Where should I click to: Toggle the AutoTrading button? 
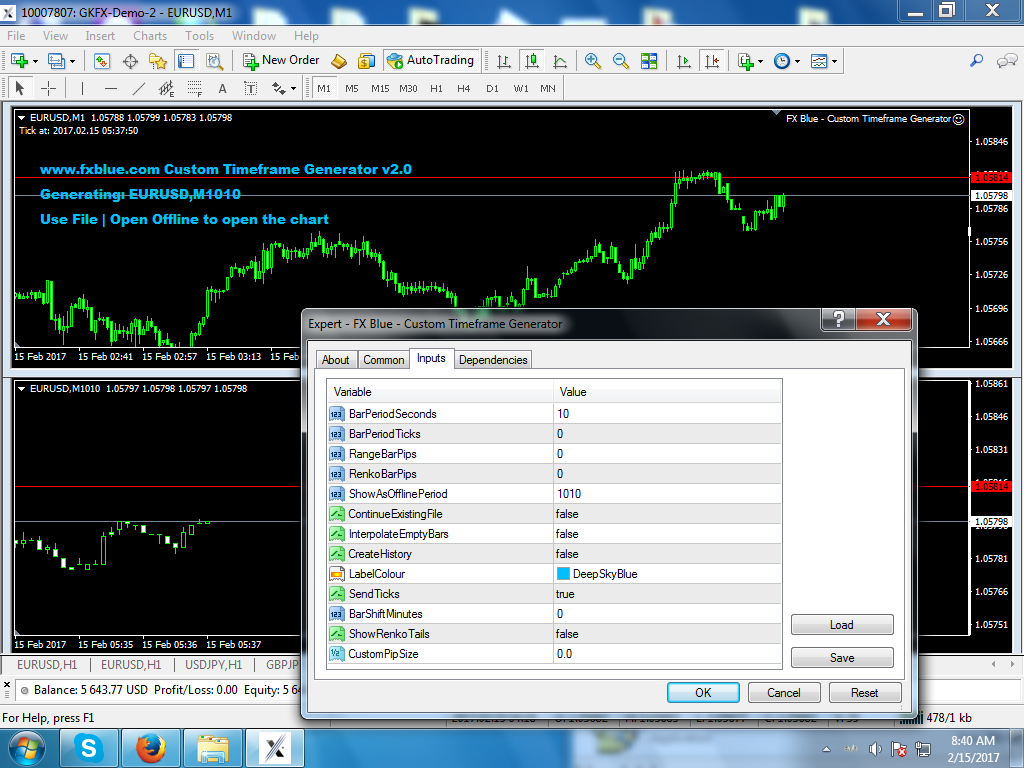(432, 60)
